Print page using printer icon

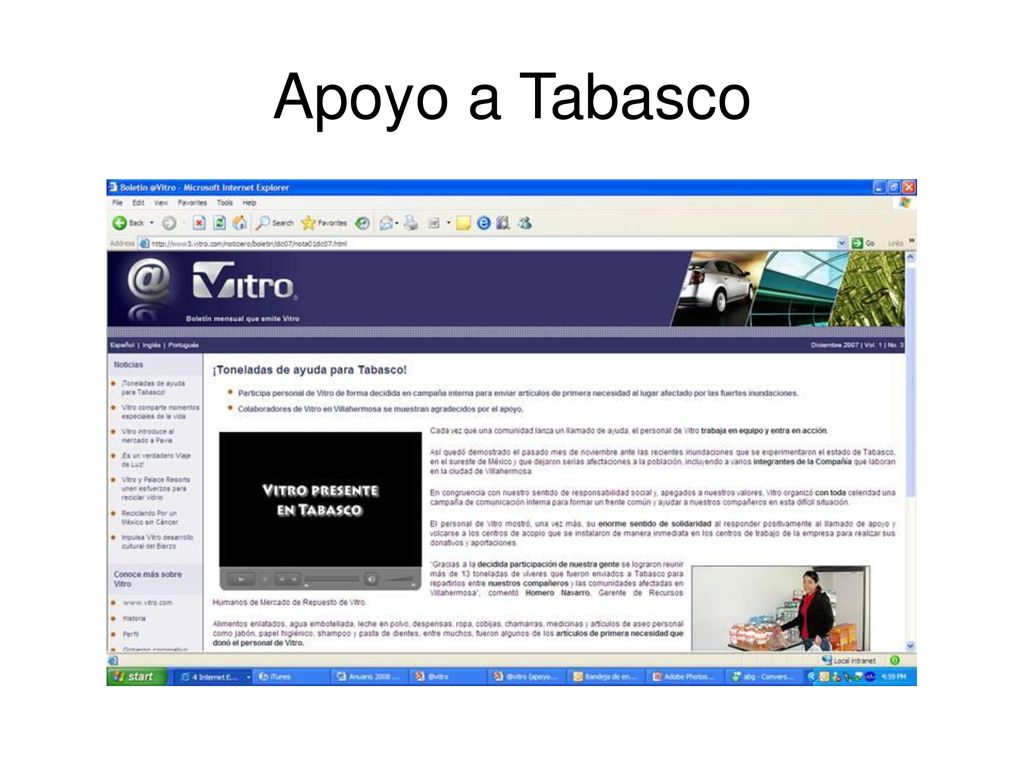pyautogui.click(x=411, y=223)
